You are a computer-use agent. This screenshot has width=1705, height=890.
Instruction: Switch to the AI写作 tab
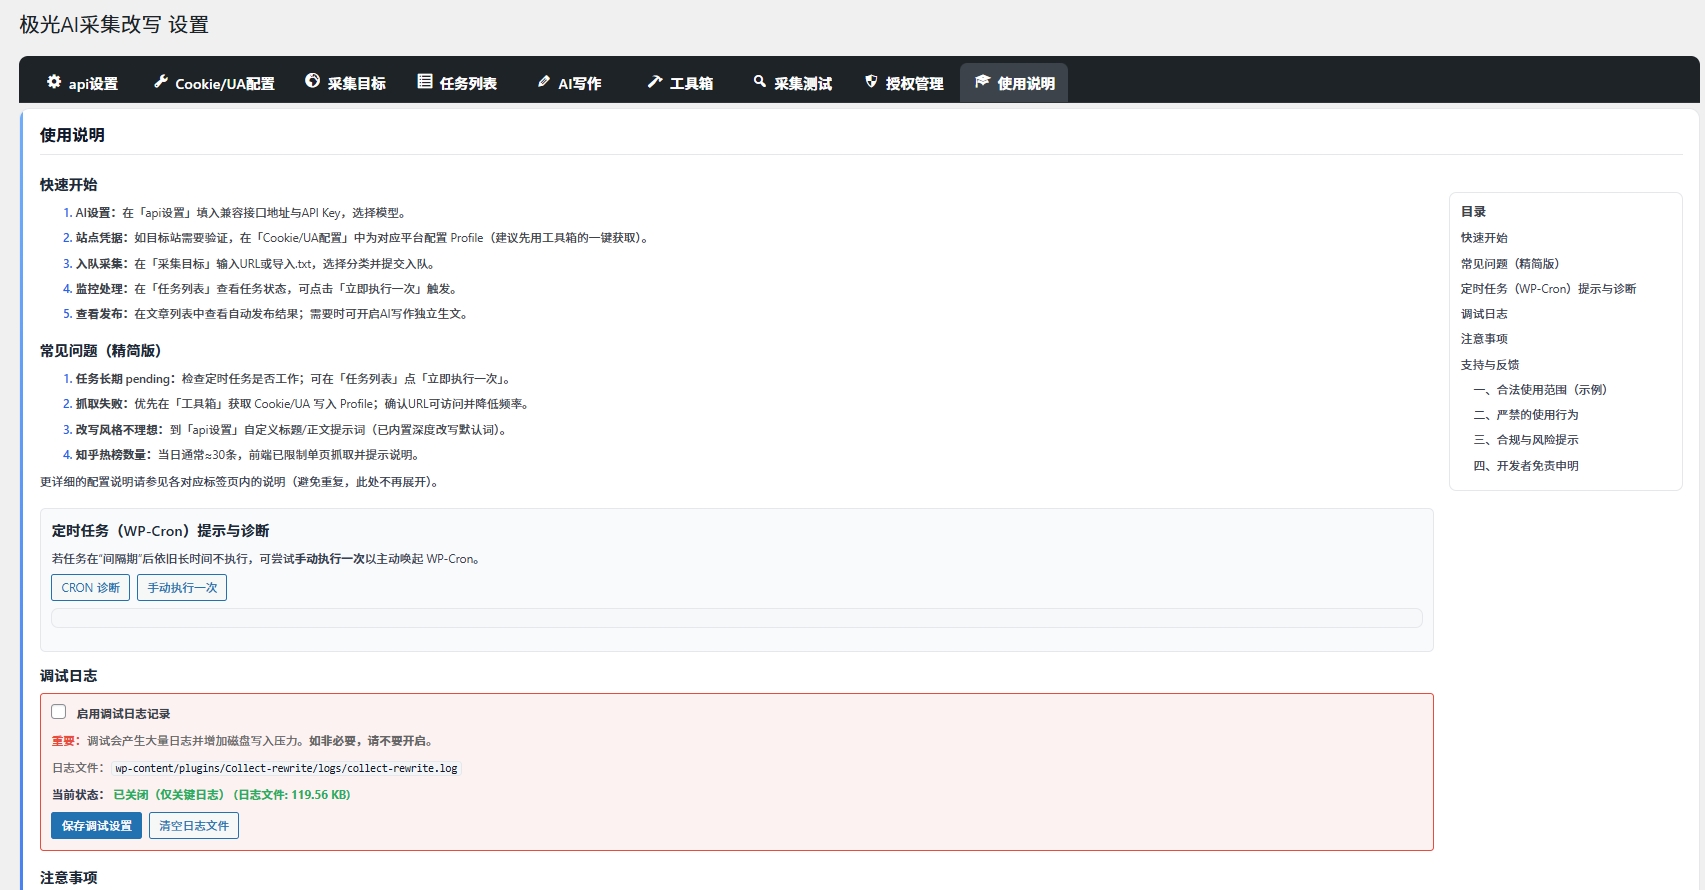579,84
